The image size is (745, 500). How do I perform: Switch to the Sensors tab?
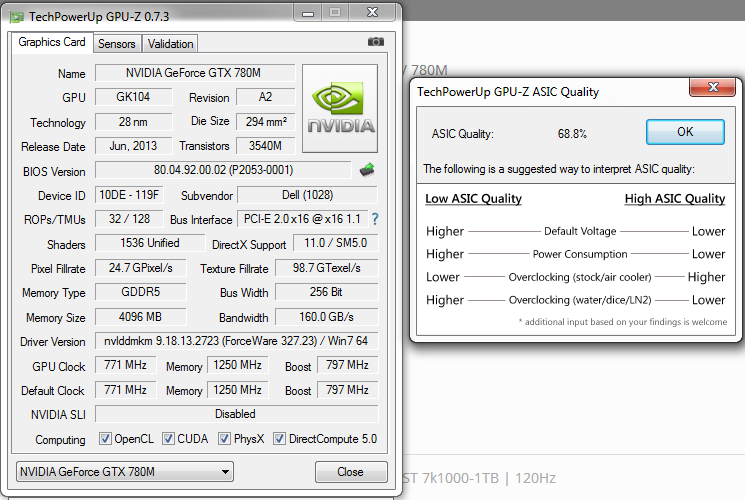pyautogui.click(x=117, y=44)
